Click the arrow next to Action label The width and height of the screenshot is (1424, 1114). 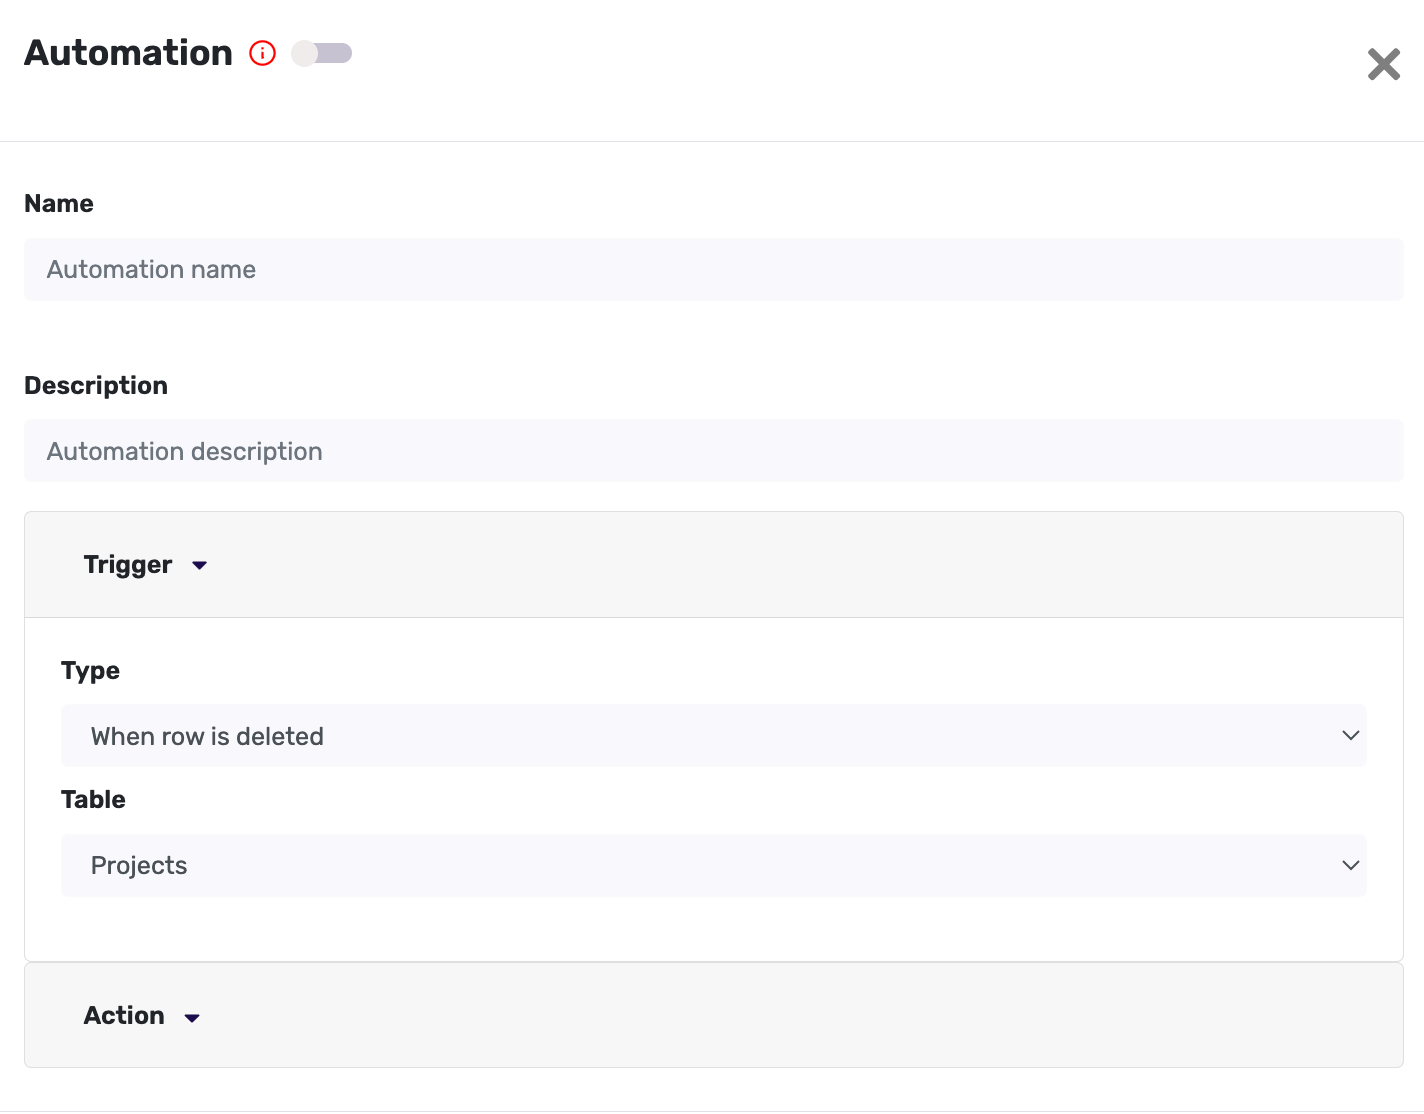[192, 1016]
